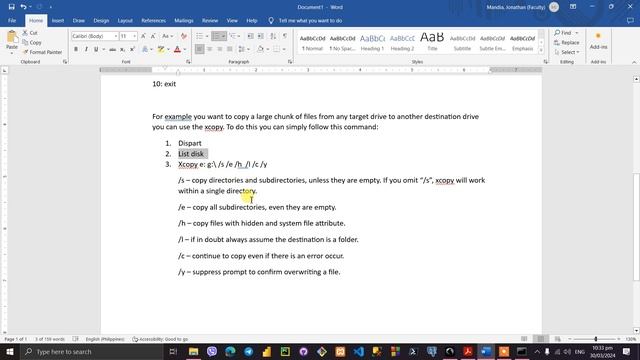Open the Paragraph dialog box launcher
Image resolution: width=640 pixels, height=360 pixels.
click(290, 62)
